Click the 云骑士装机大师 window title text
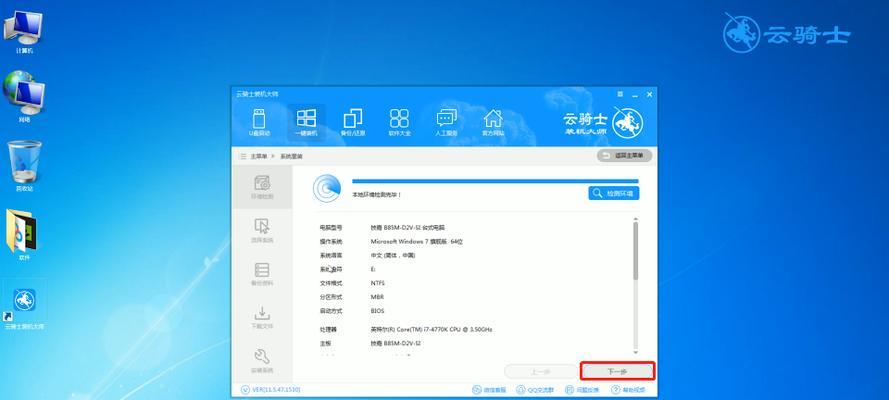Image resolution: width=889 pixels, height=400 pixels. point(257,94)
